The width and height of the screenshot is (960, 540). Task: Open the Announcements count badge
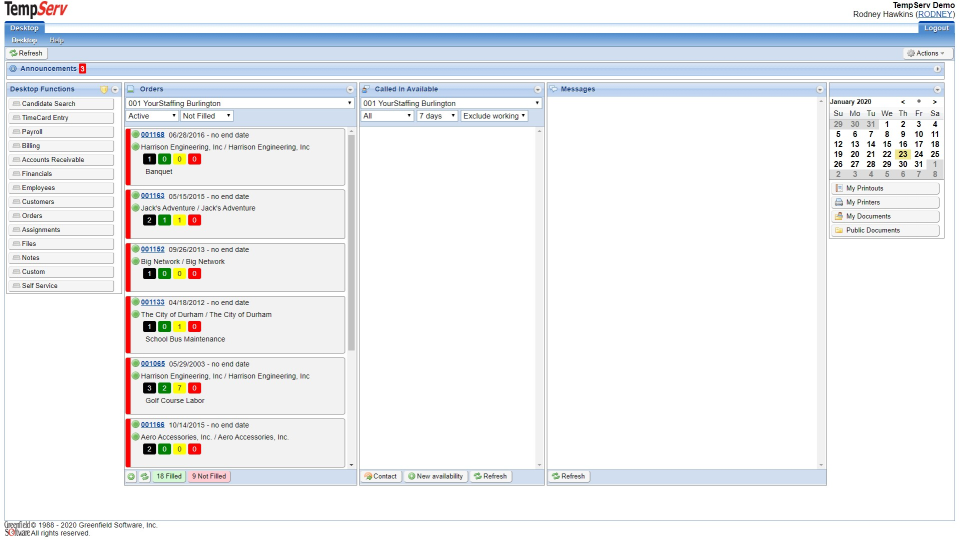point(83,69)
